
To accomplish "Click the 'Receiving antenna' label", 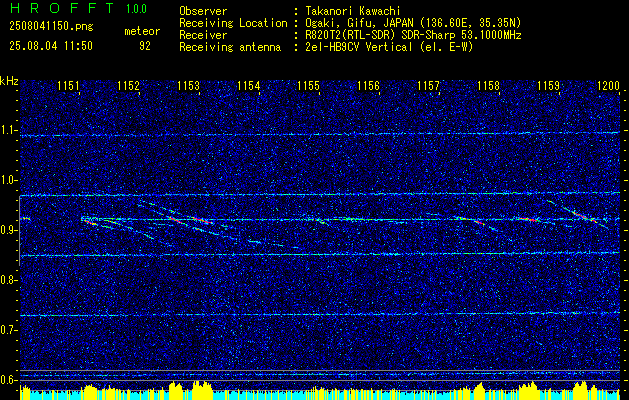I will [230, 47].
